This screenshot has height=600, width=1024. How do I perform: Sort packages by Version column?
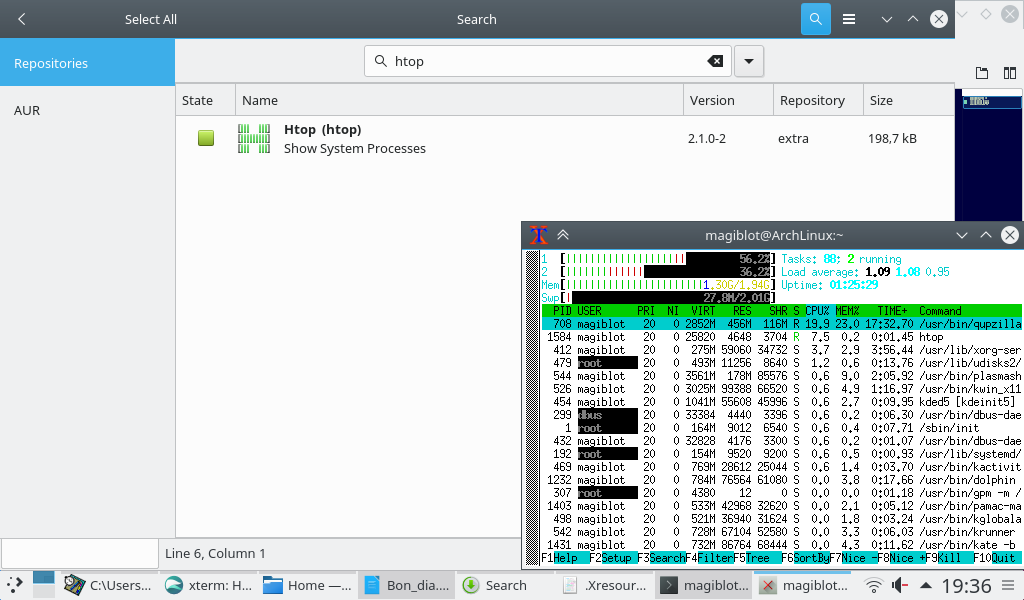pyautogui.click(x=728, y=101)
